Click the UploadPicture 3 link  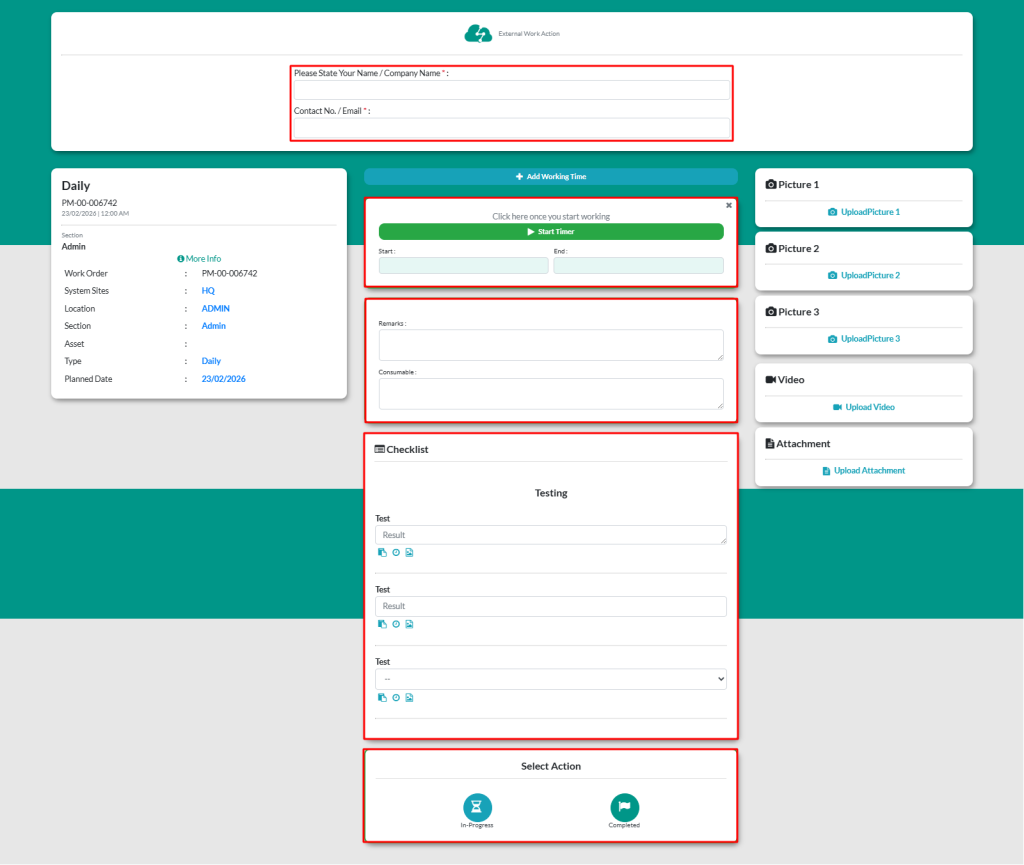pos(864,339)
